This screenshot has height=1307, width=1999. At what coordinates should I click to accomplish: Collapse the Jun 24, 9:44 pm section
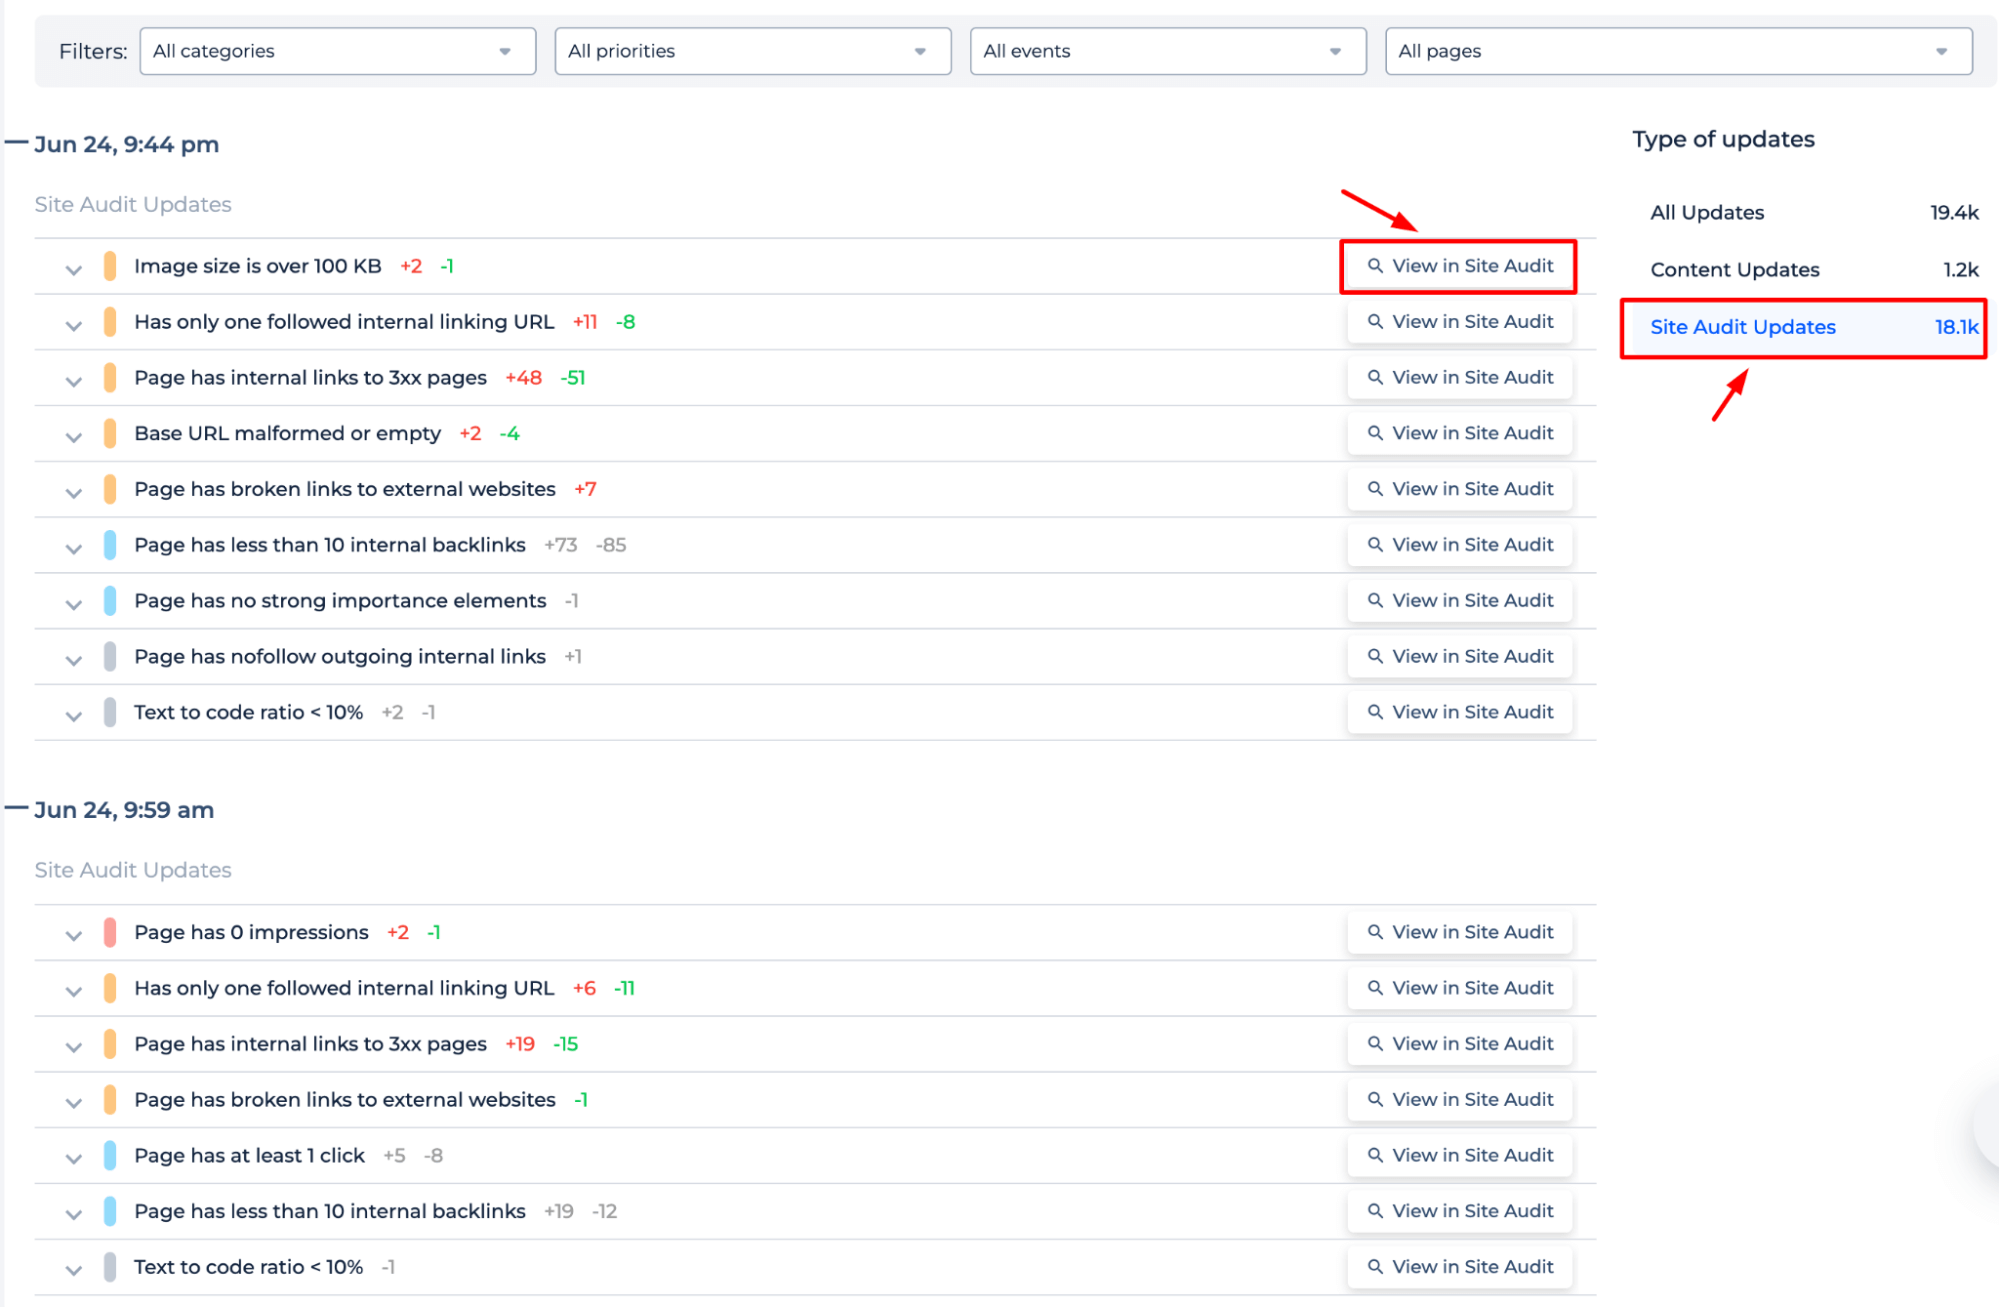[15, 143]
